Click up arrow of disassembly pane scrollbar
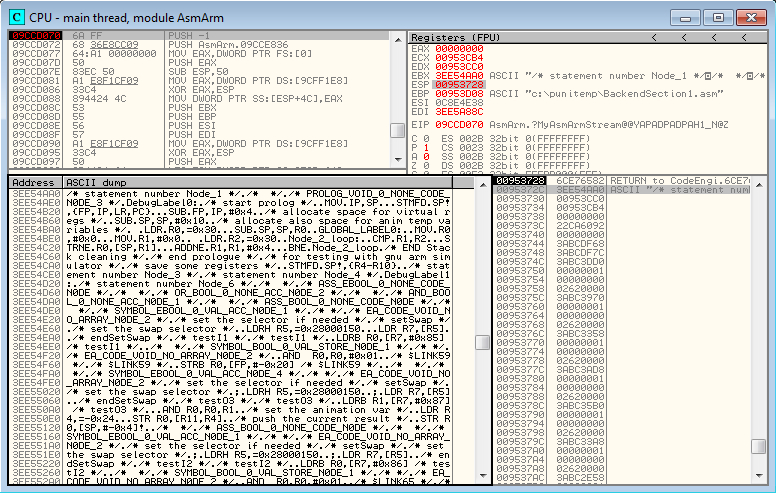 [x=397, y=39]
